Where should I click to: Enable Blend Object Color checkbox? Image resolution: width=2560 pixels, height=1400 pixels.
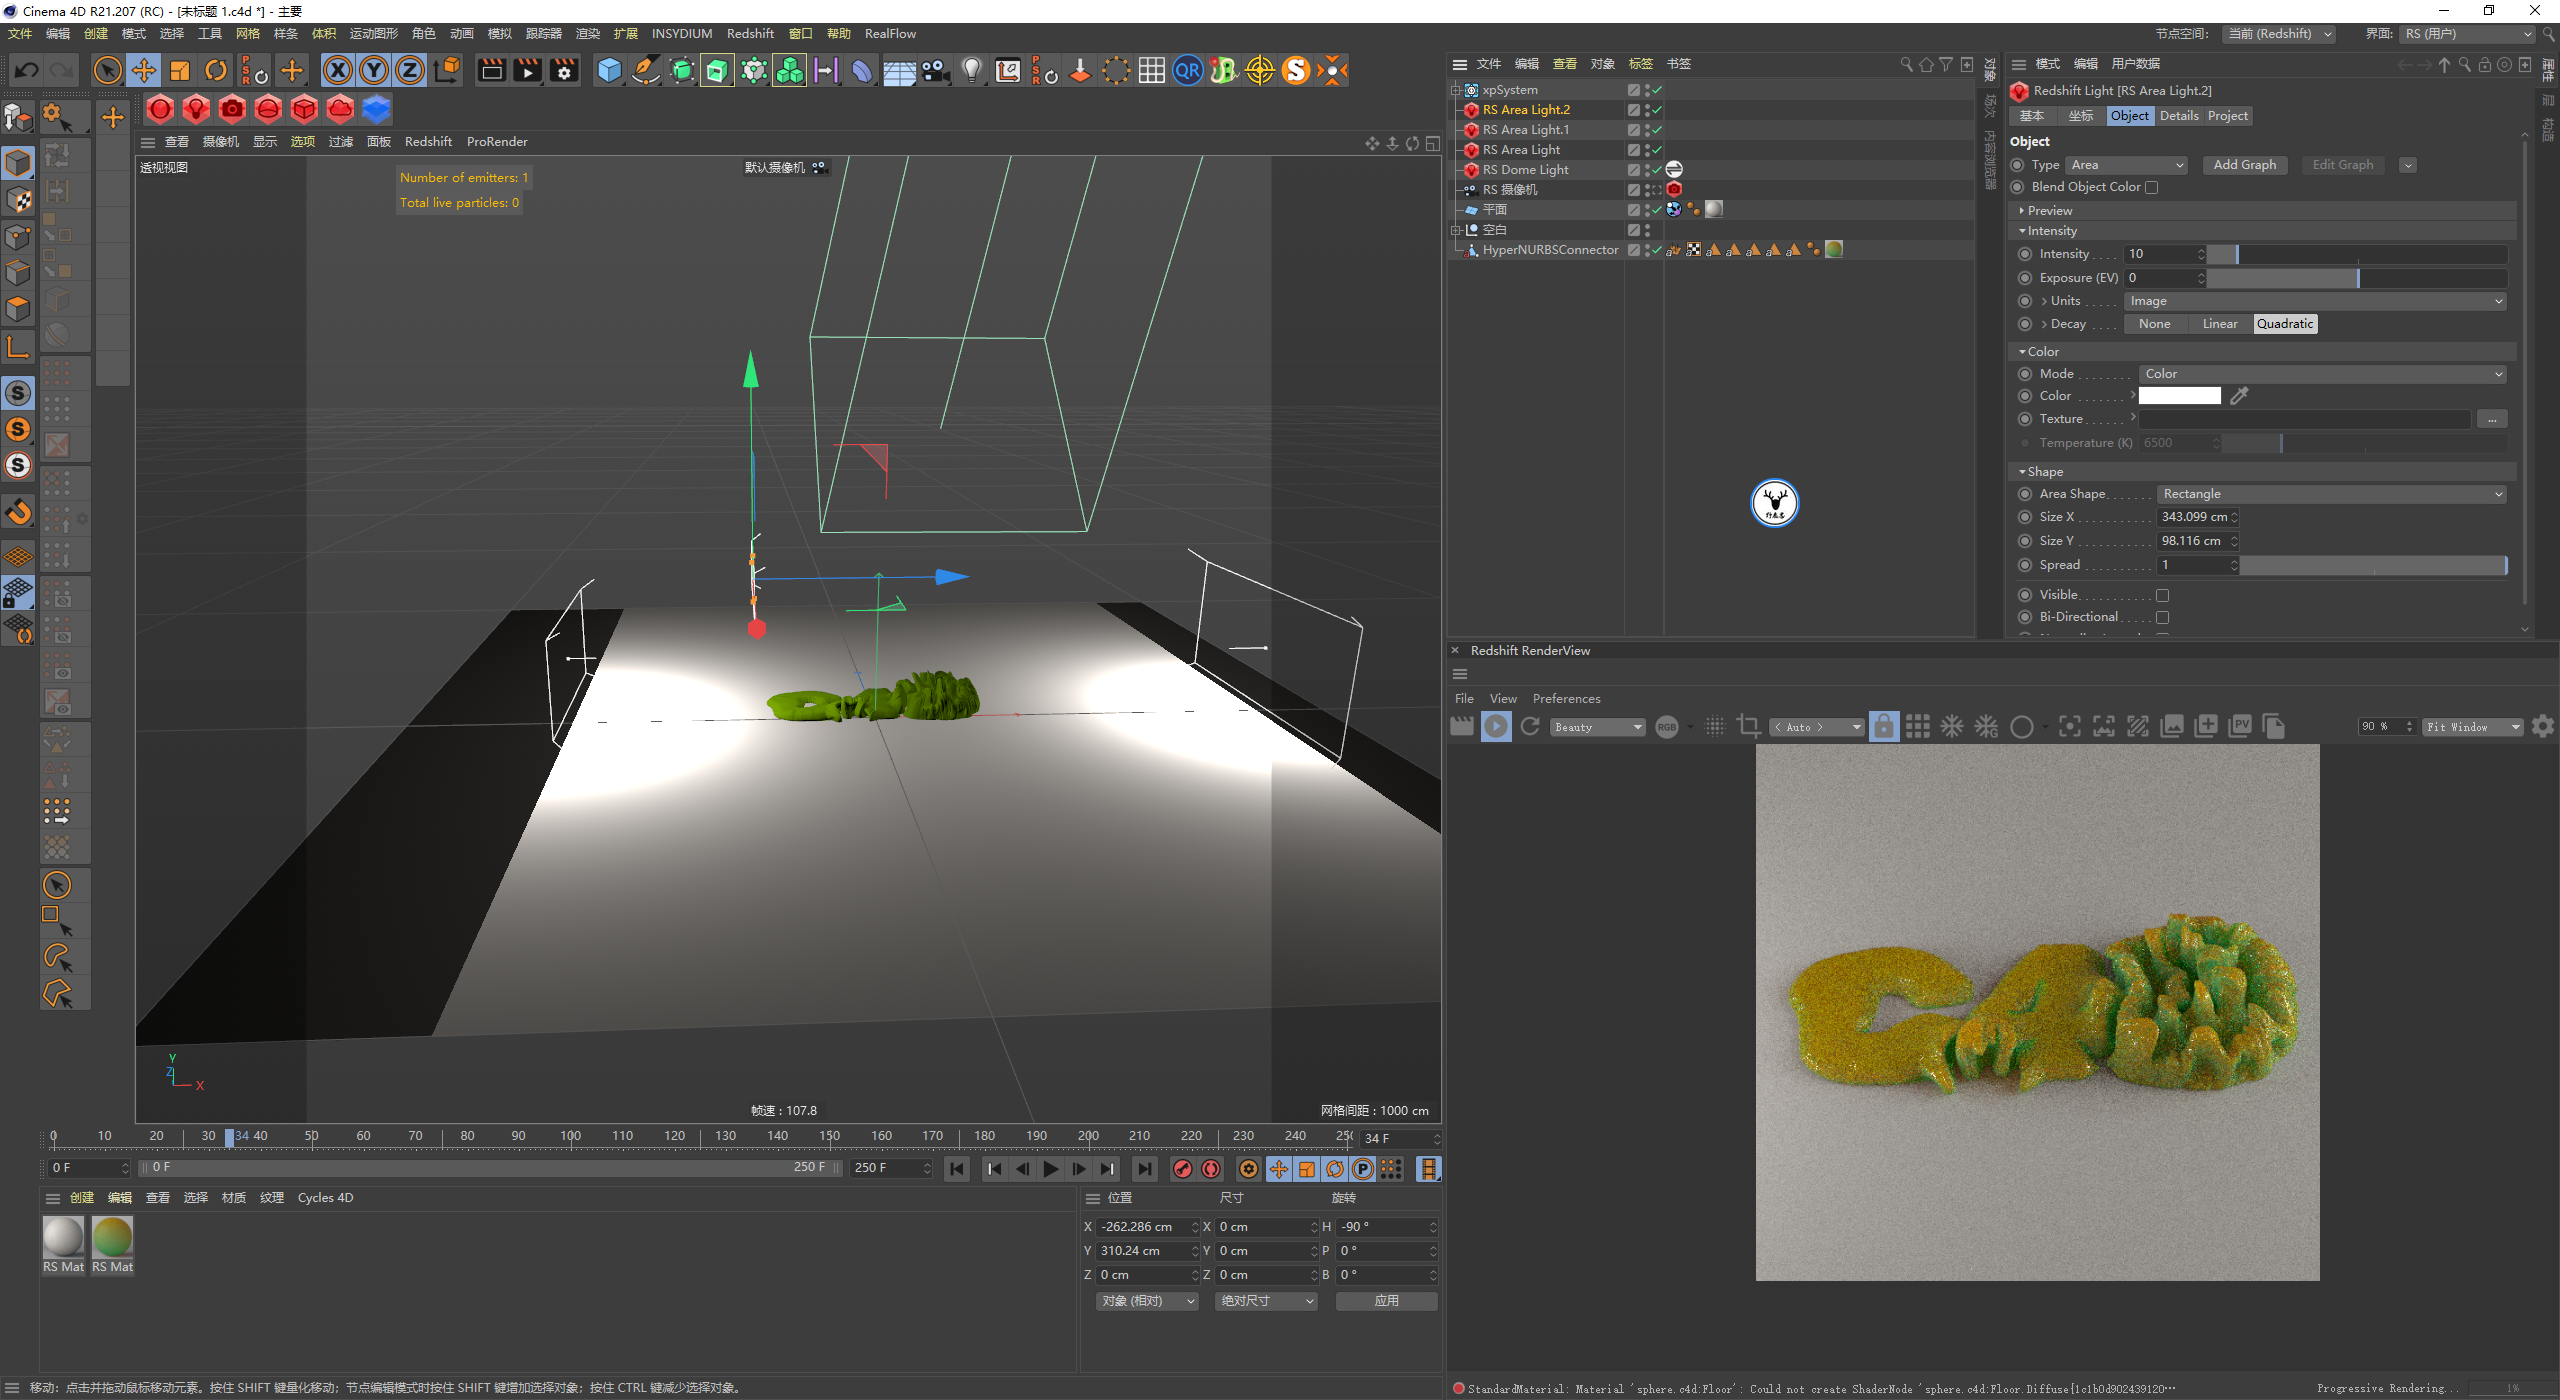pyautogui.click(x=2152, y=187)
